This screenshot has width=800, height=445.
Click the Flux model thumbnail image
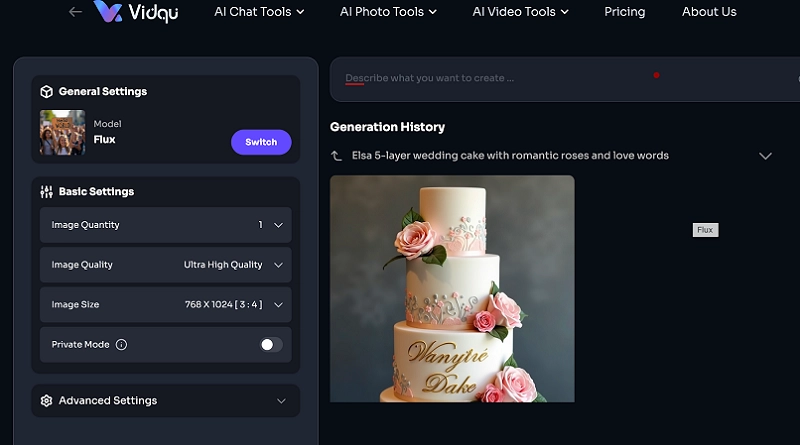coord(62,132)
